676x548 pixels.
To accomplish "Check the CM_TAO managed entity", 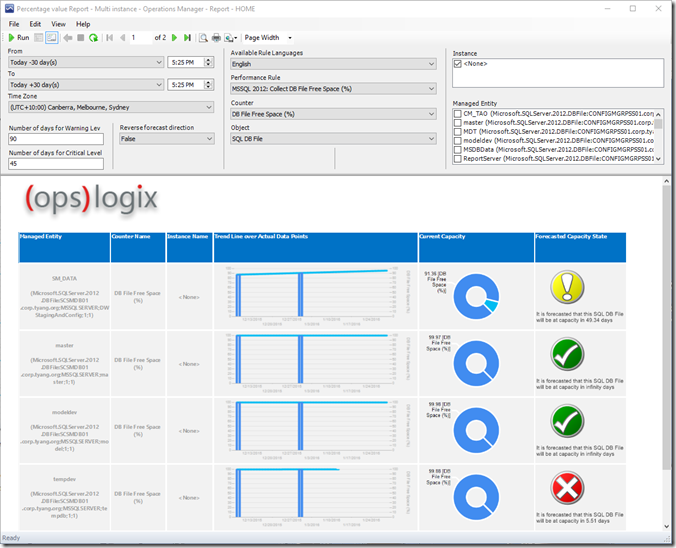I will click(x=457, y=114).
